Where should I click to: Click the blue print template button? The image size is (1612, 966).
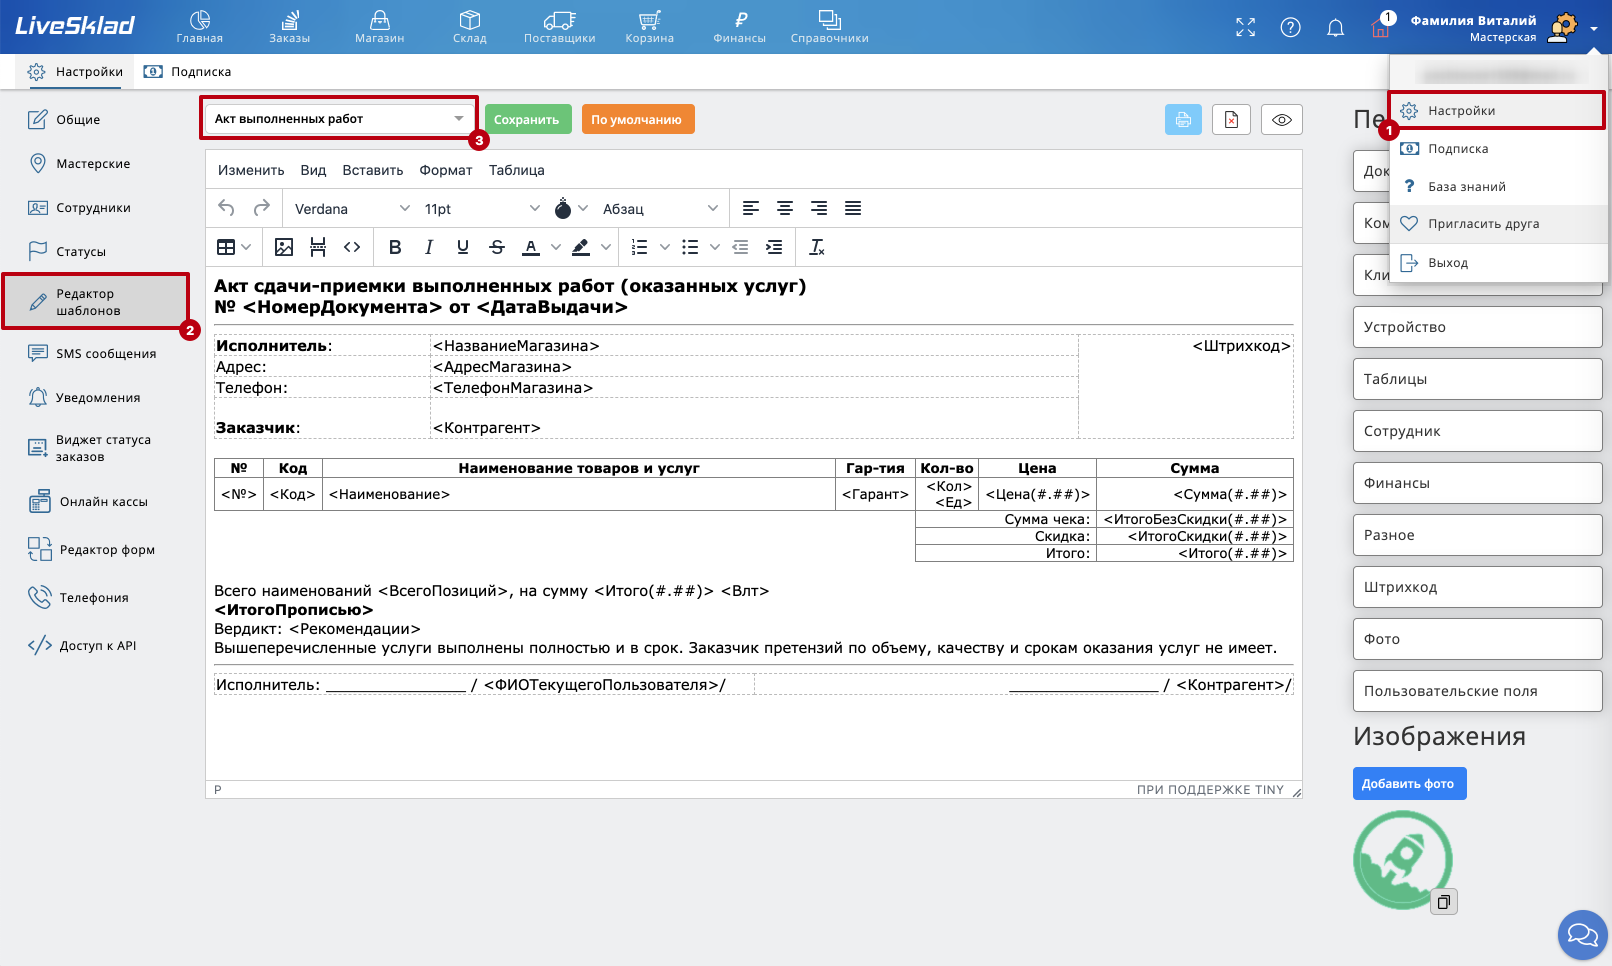[1184, 119]
